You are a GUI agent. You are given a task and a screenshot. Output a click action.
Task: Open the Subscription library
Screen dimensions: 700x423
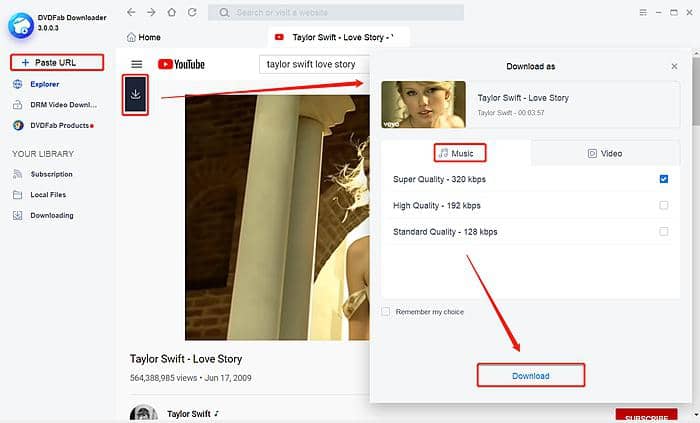tap(43, 174)
